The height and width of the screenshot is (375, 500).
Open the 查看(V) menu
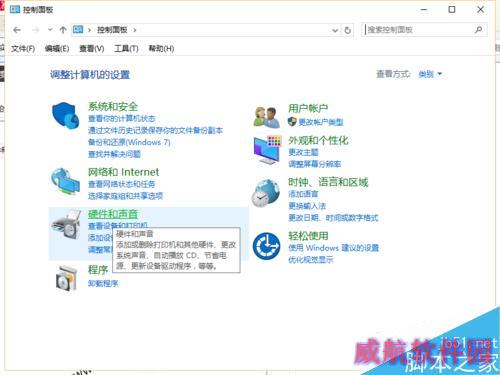[x=92, y=49]
